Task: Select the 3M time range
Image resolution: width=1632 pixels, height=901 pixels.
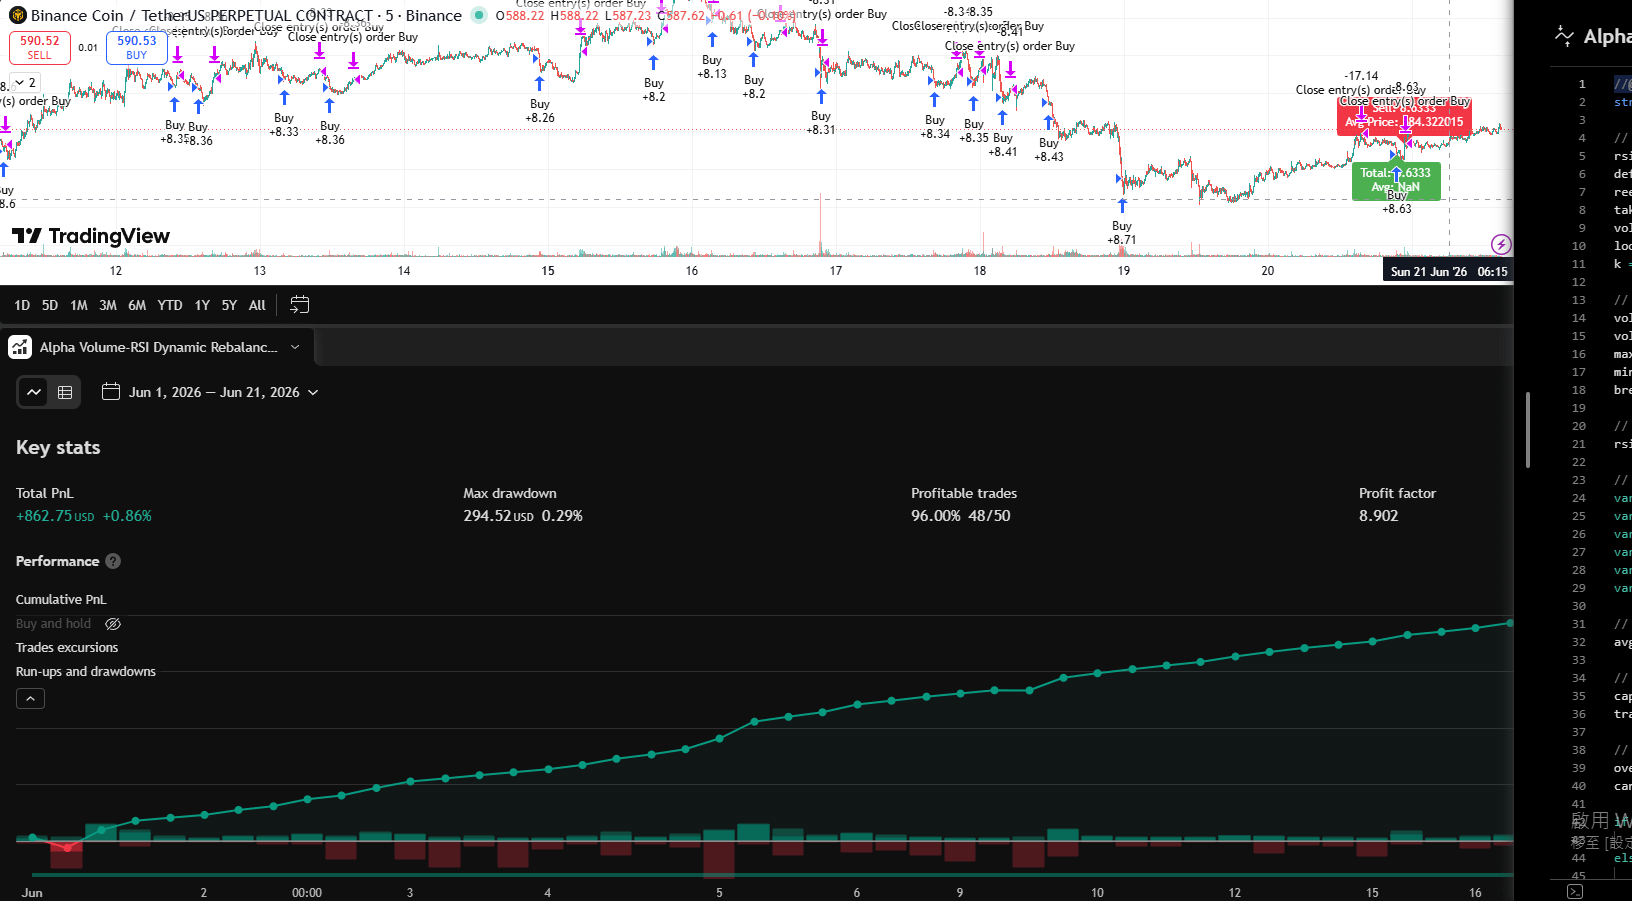Action: pyautogui.click(x=108, y=305)
